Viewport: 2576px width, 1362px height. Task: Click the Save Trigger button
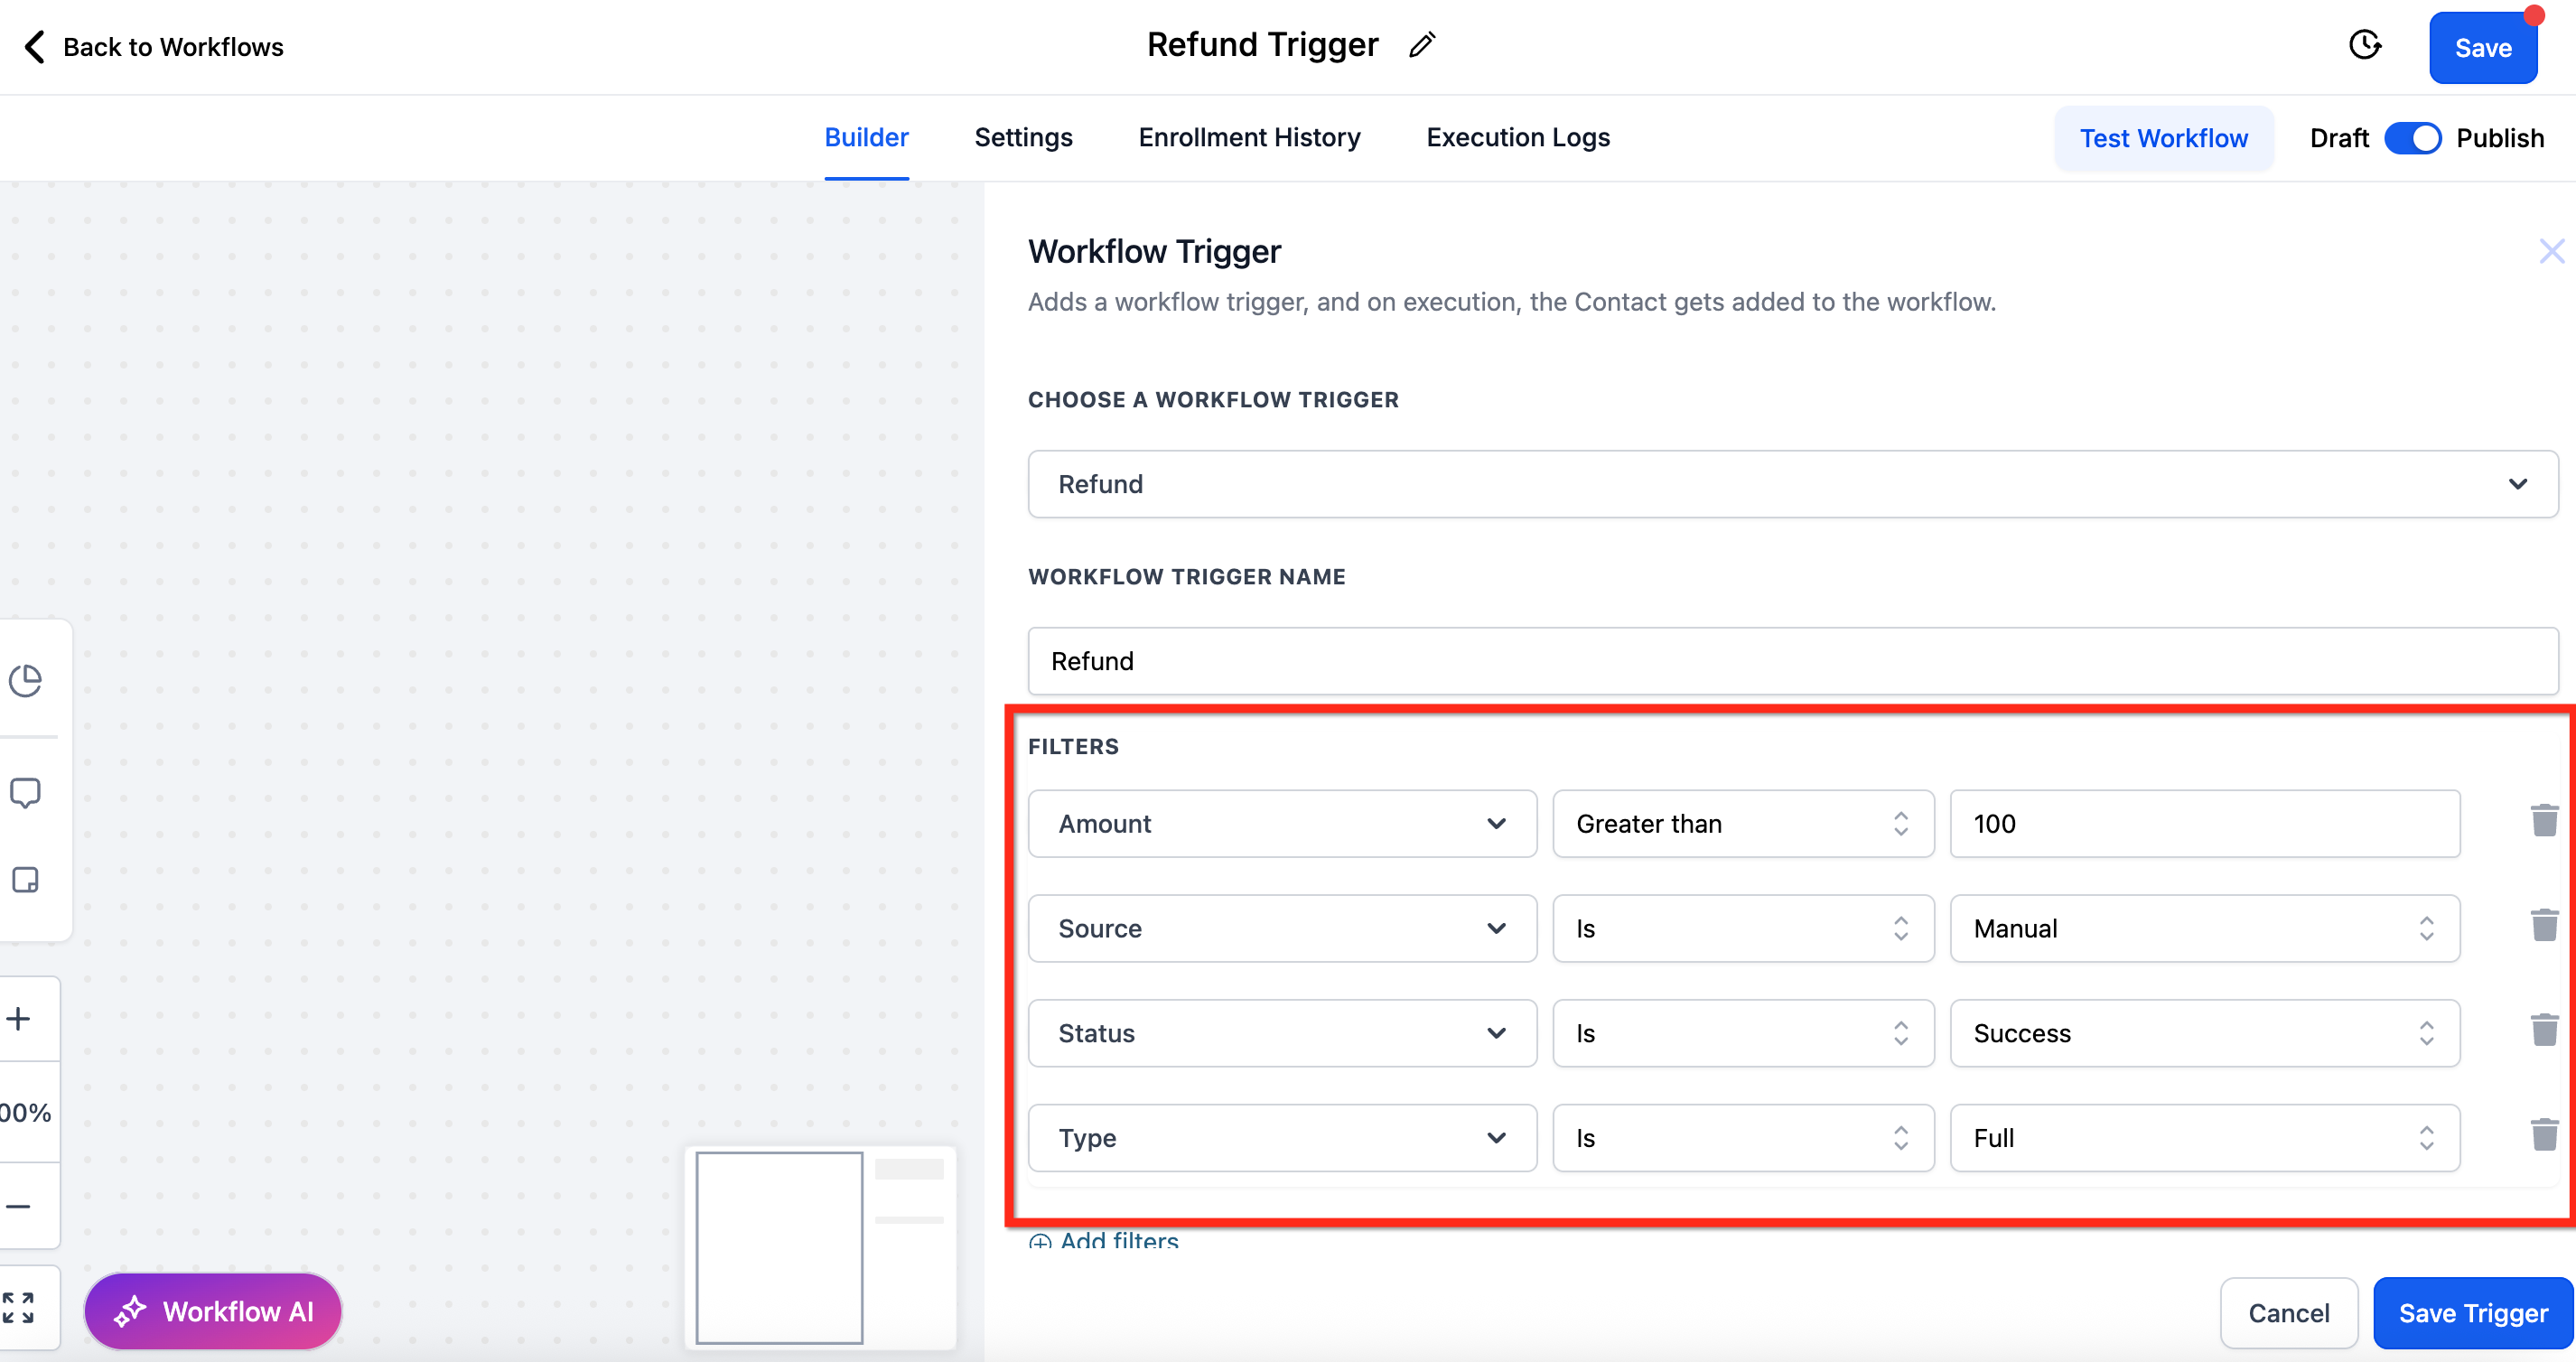[x=2472, y=1313]
